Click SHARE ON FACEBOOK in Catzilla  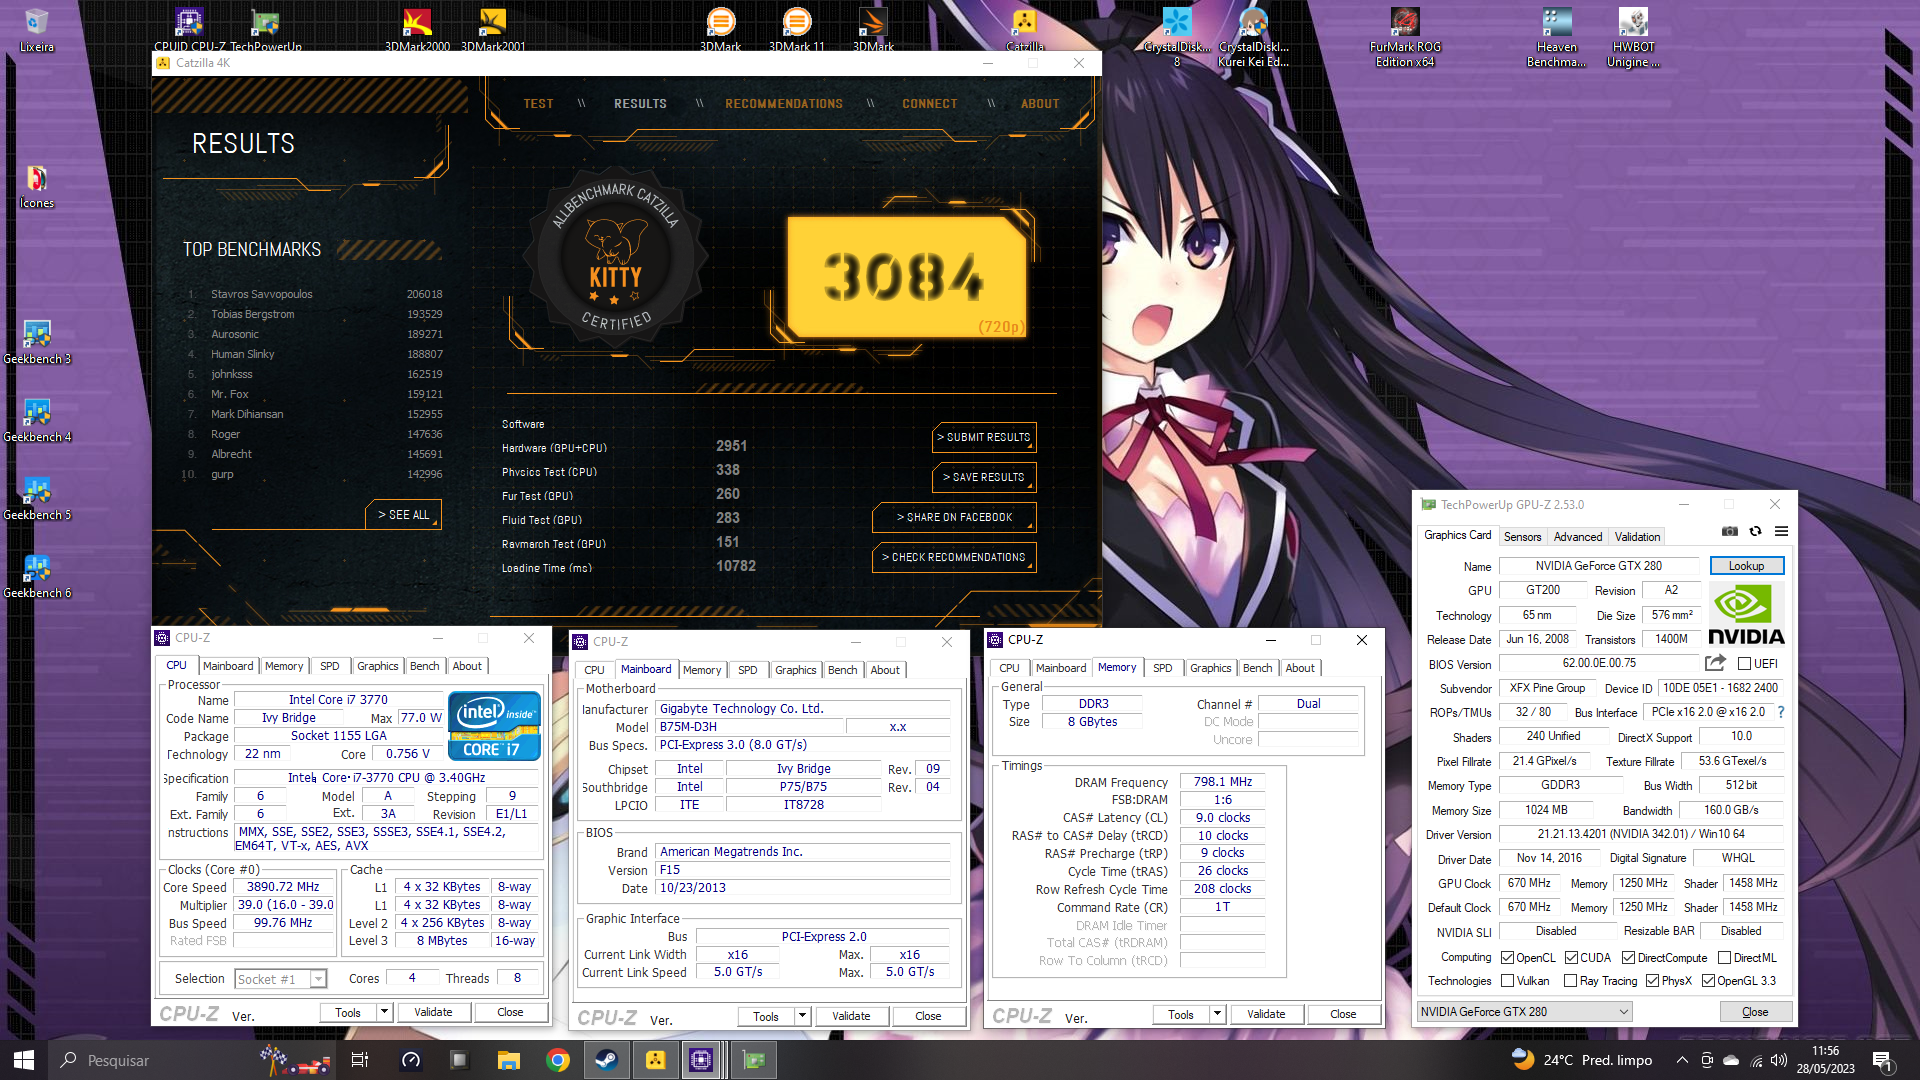click(954, 517)
